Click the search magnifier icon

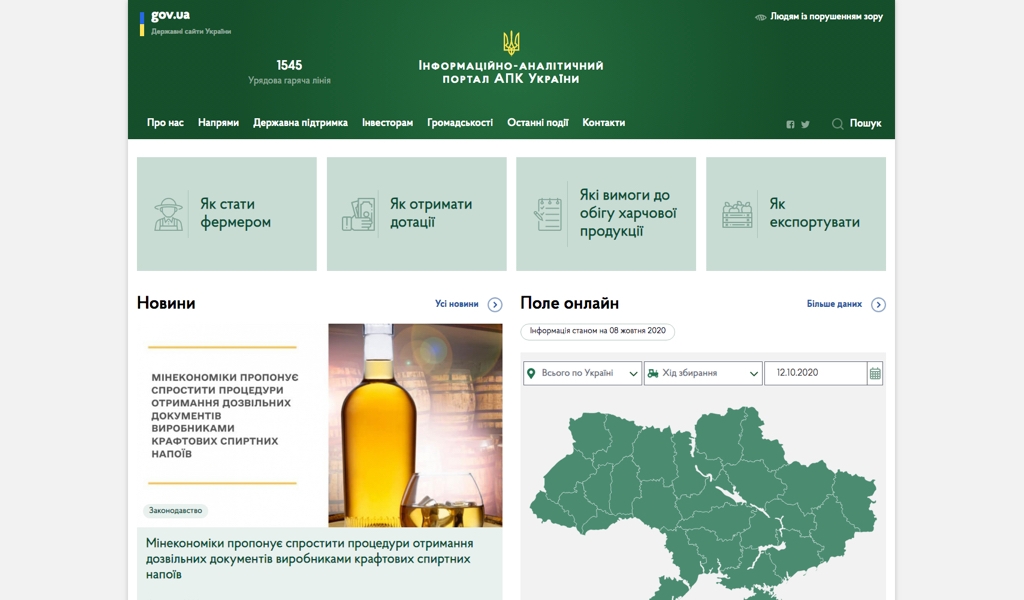pos(837,123)
